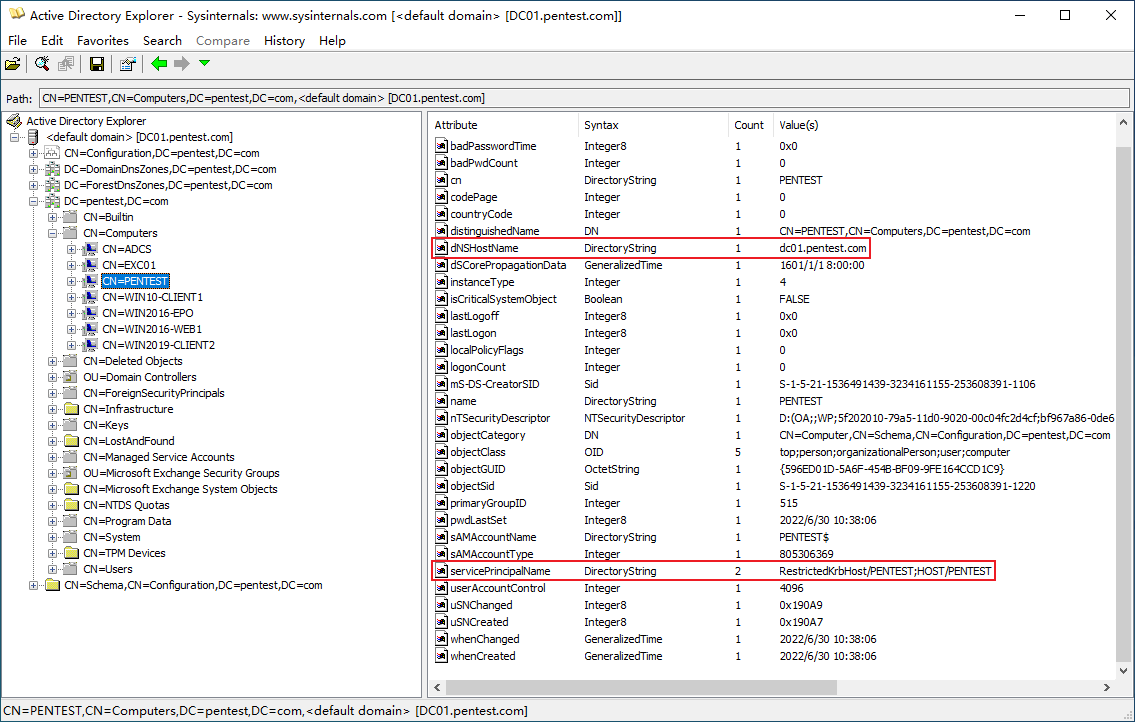
Task: Open the Favorites menu
Action: click(x=103, y=41)
